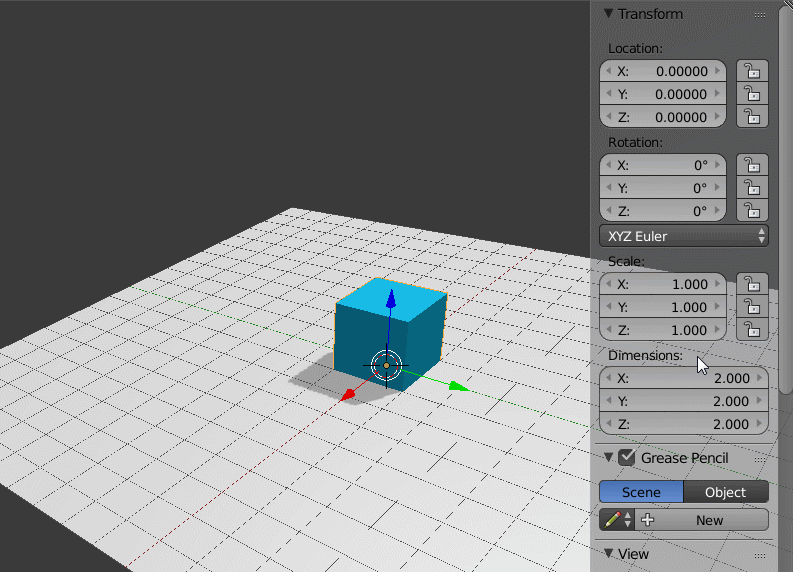
Task: Click the plus icon on the New button
Action: (x=647, y=520)
